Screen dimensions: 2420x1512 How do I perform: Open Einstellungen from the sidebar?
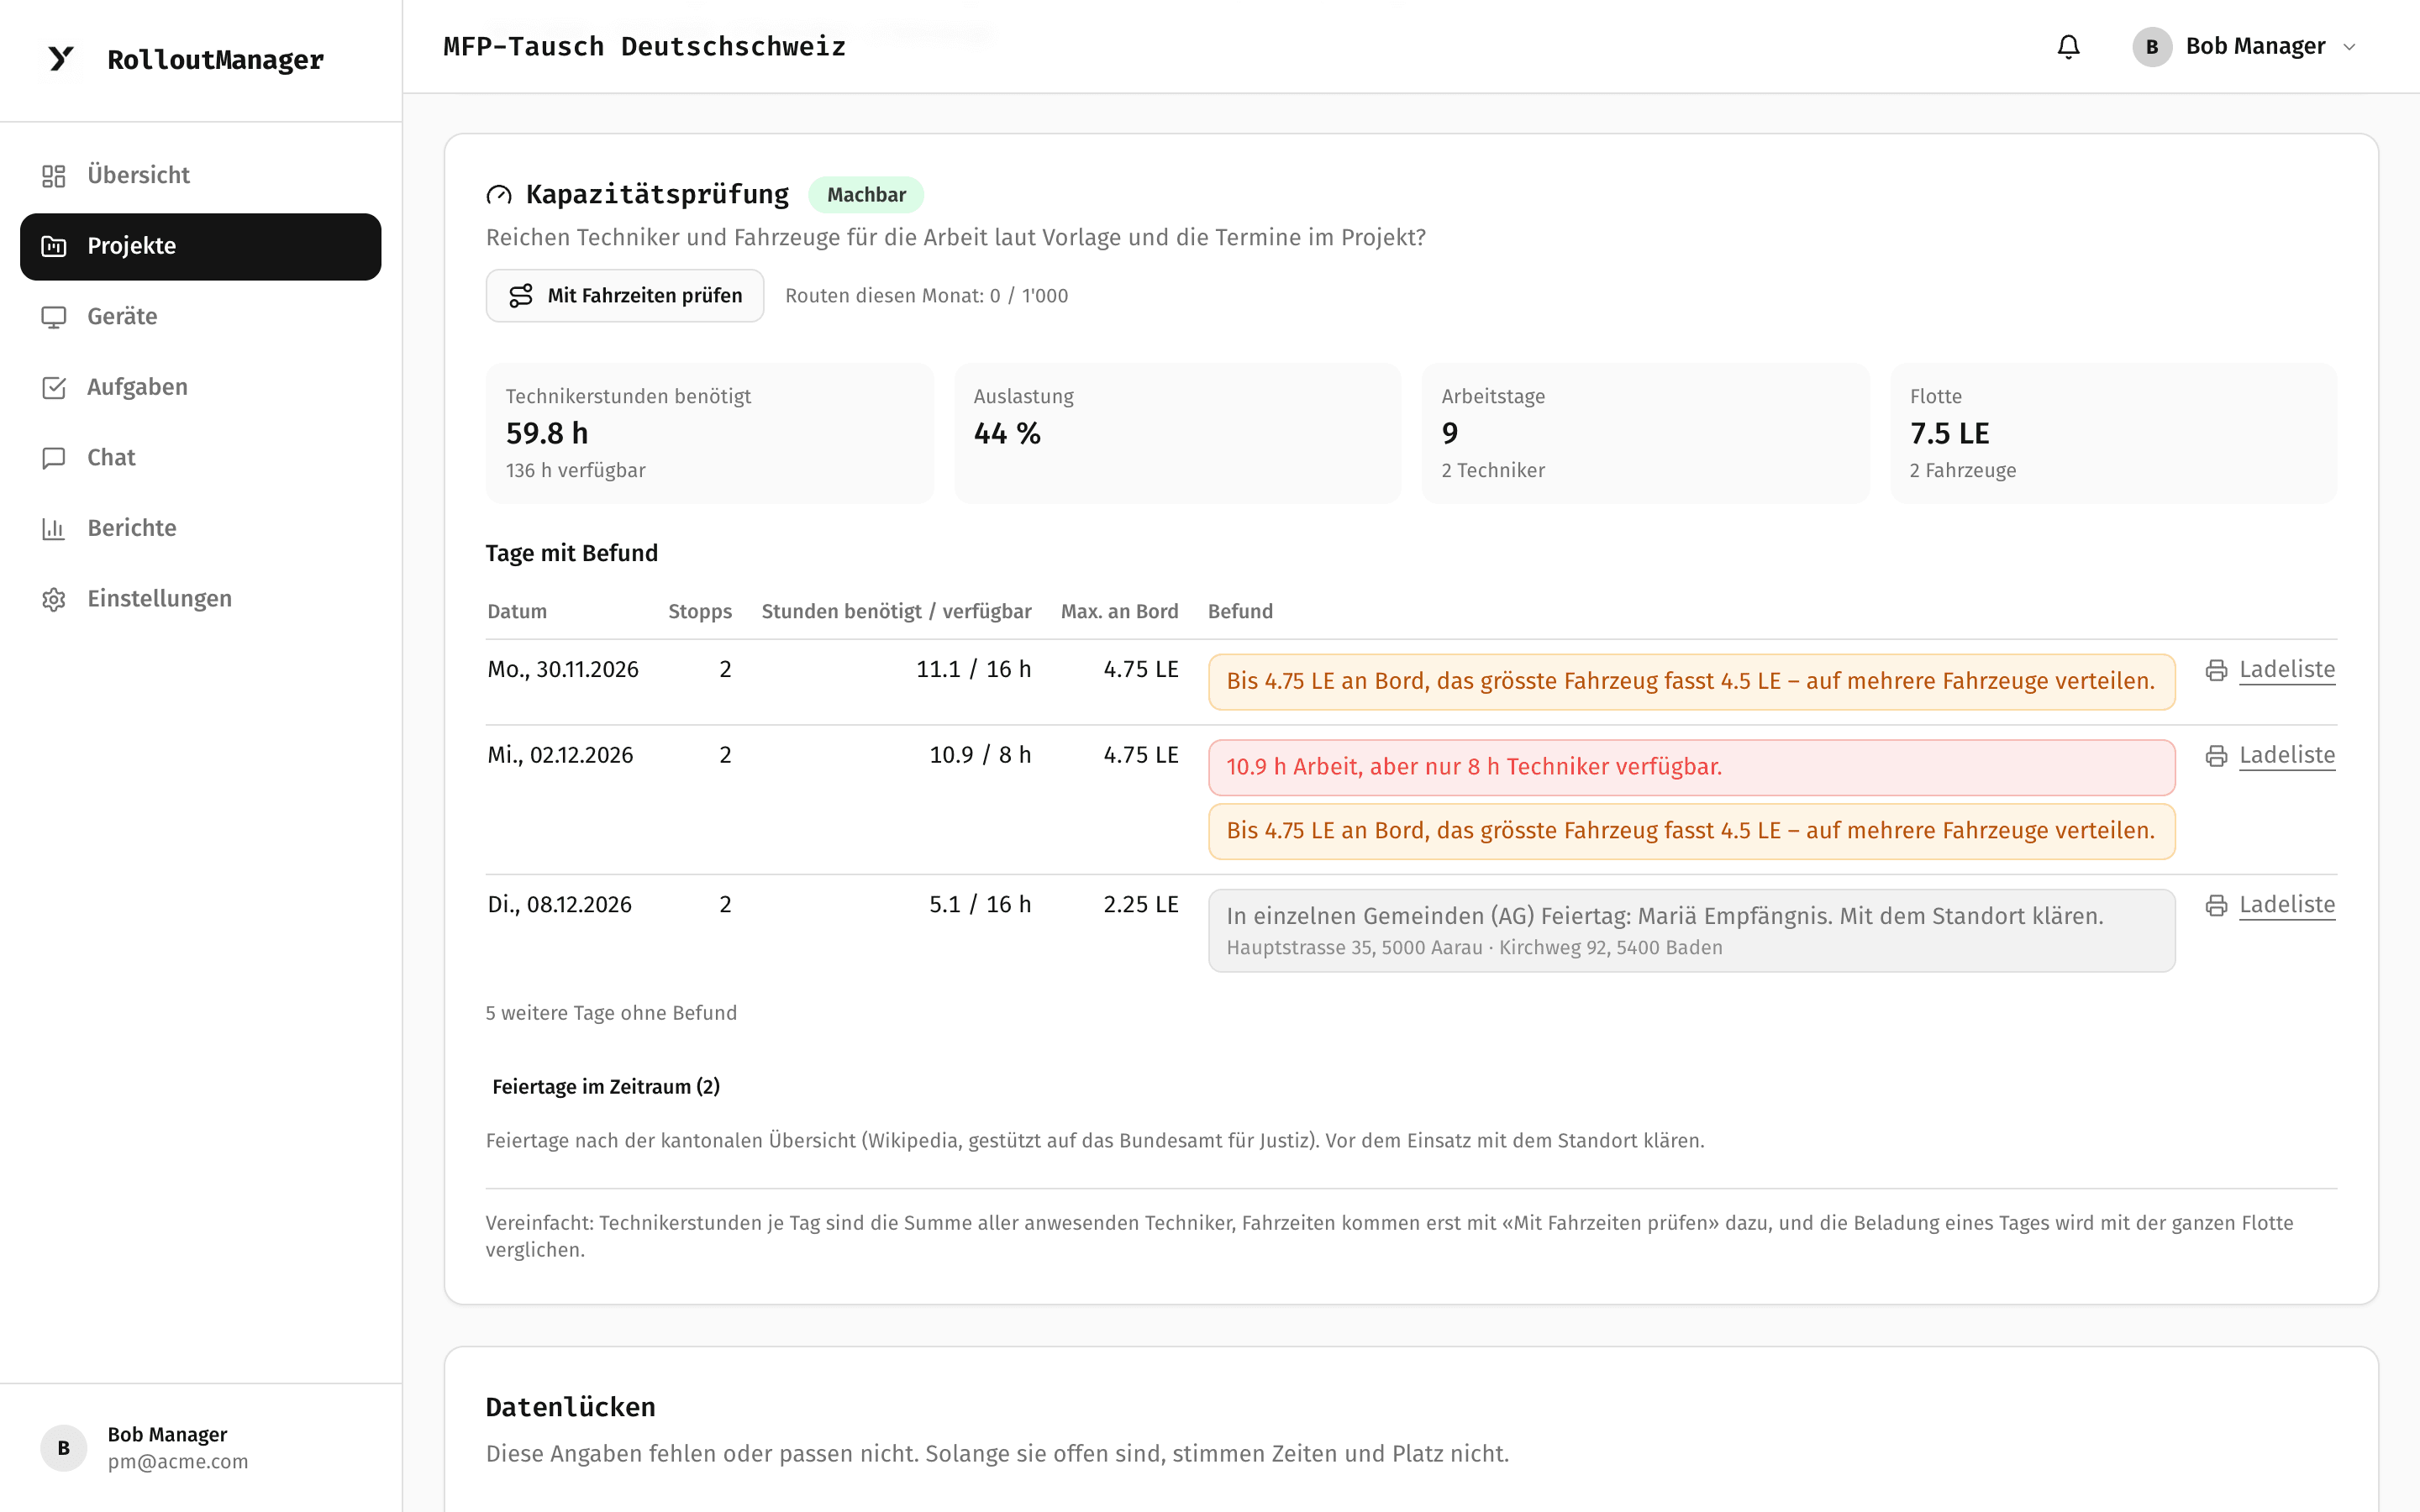point(200,599)
